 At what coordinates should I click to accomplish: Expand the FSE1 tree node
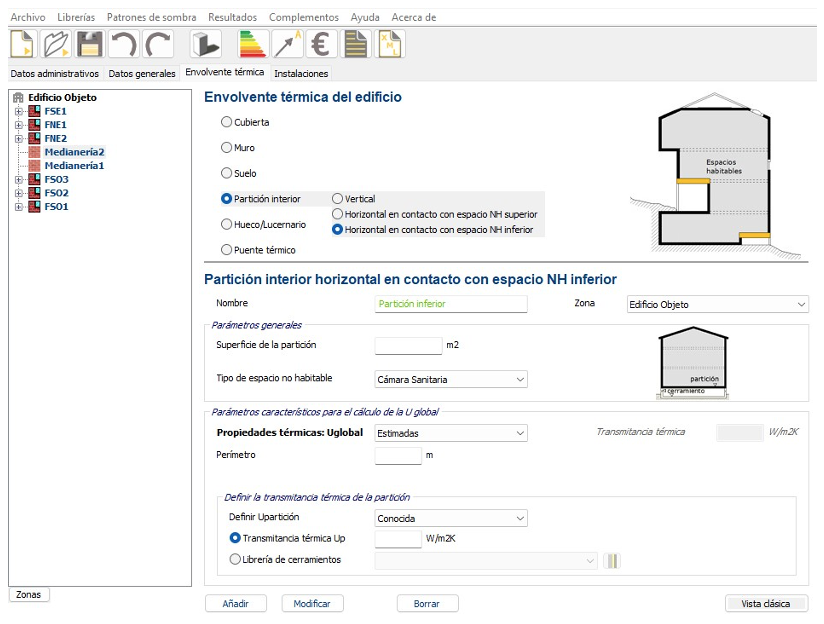click(18, 111)
